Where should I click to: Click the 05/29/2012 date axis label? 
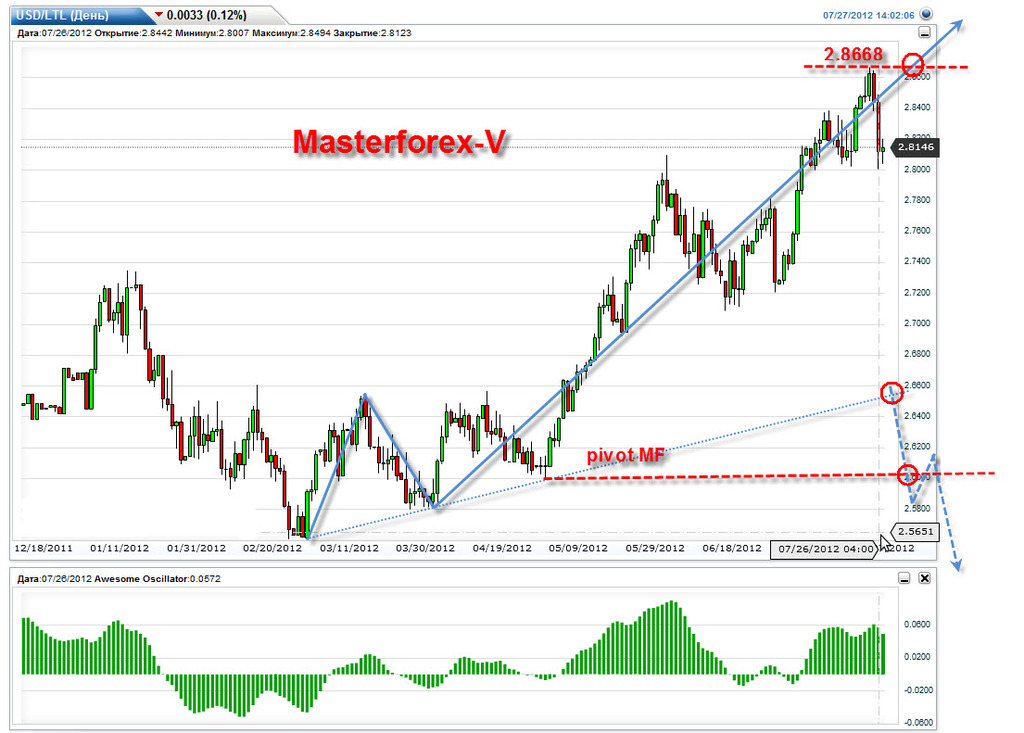click(655, 548)
